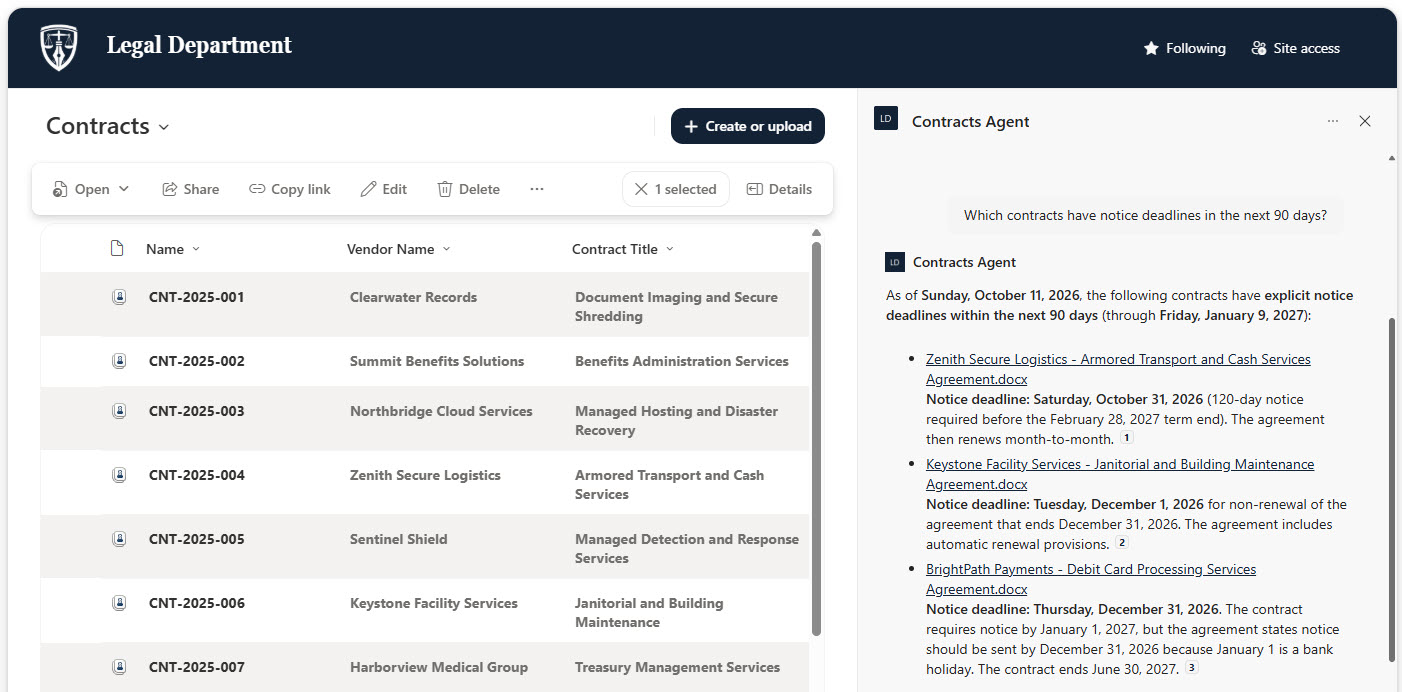Open Keystone Facility Services agreement link
1402x692 pixels.
1120,474
